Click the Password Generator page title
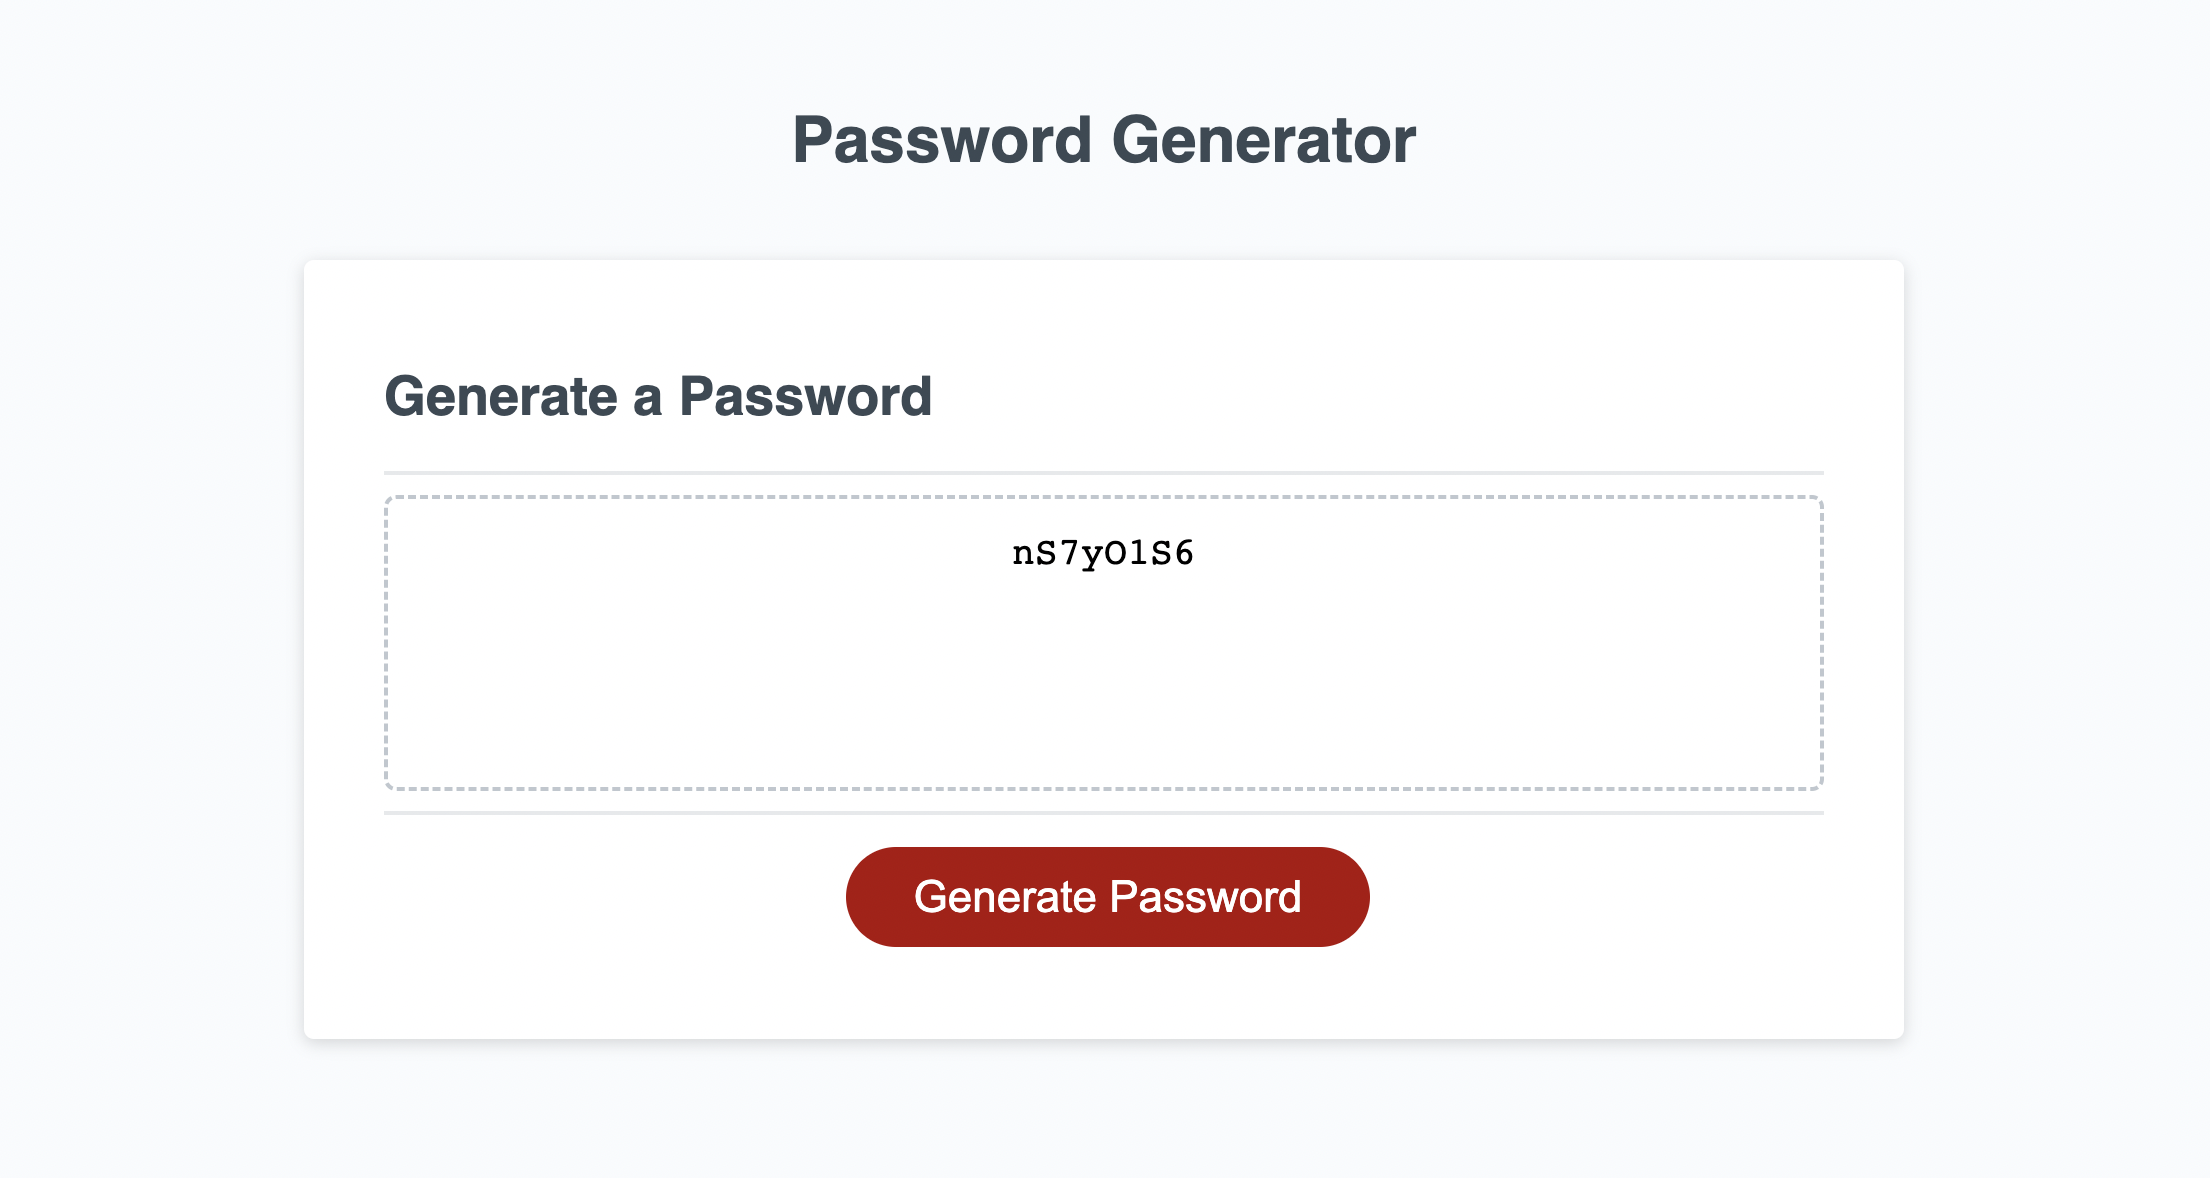Screen dimensions: 2210x1178 (1104, 140)
